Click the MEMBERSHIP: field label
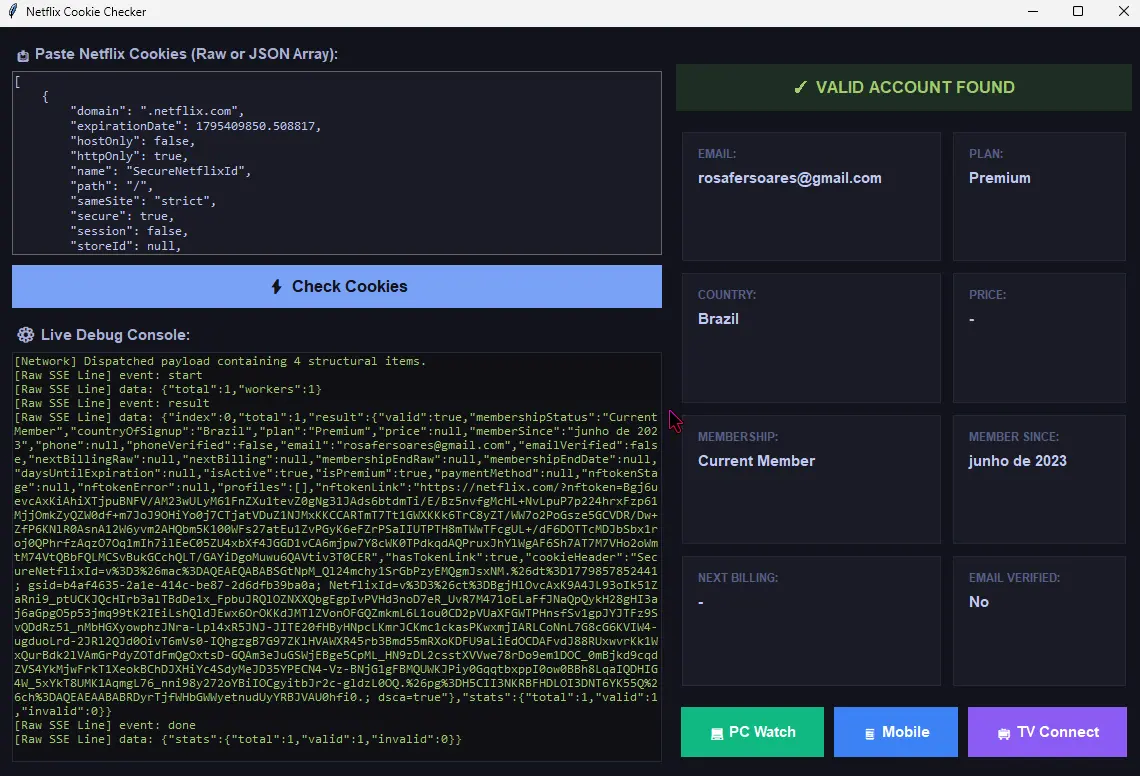This screenshot has width=1140, height=776. pos(738,437)
